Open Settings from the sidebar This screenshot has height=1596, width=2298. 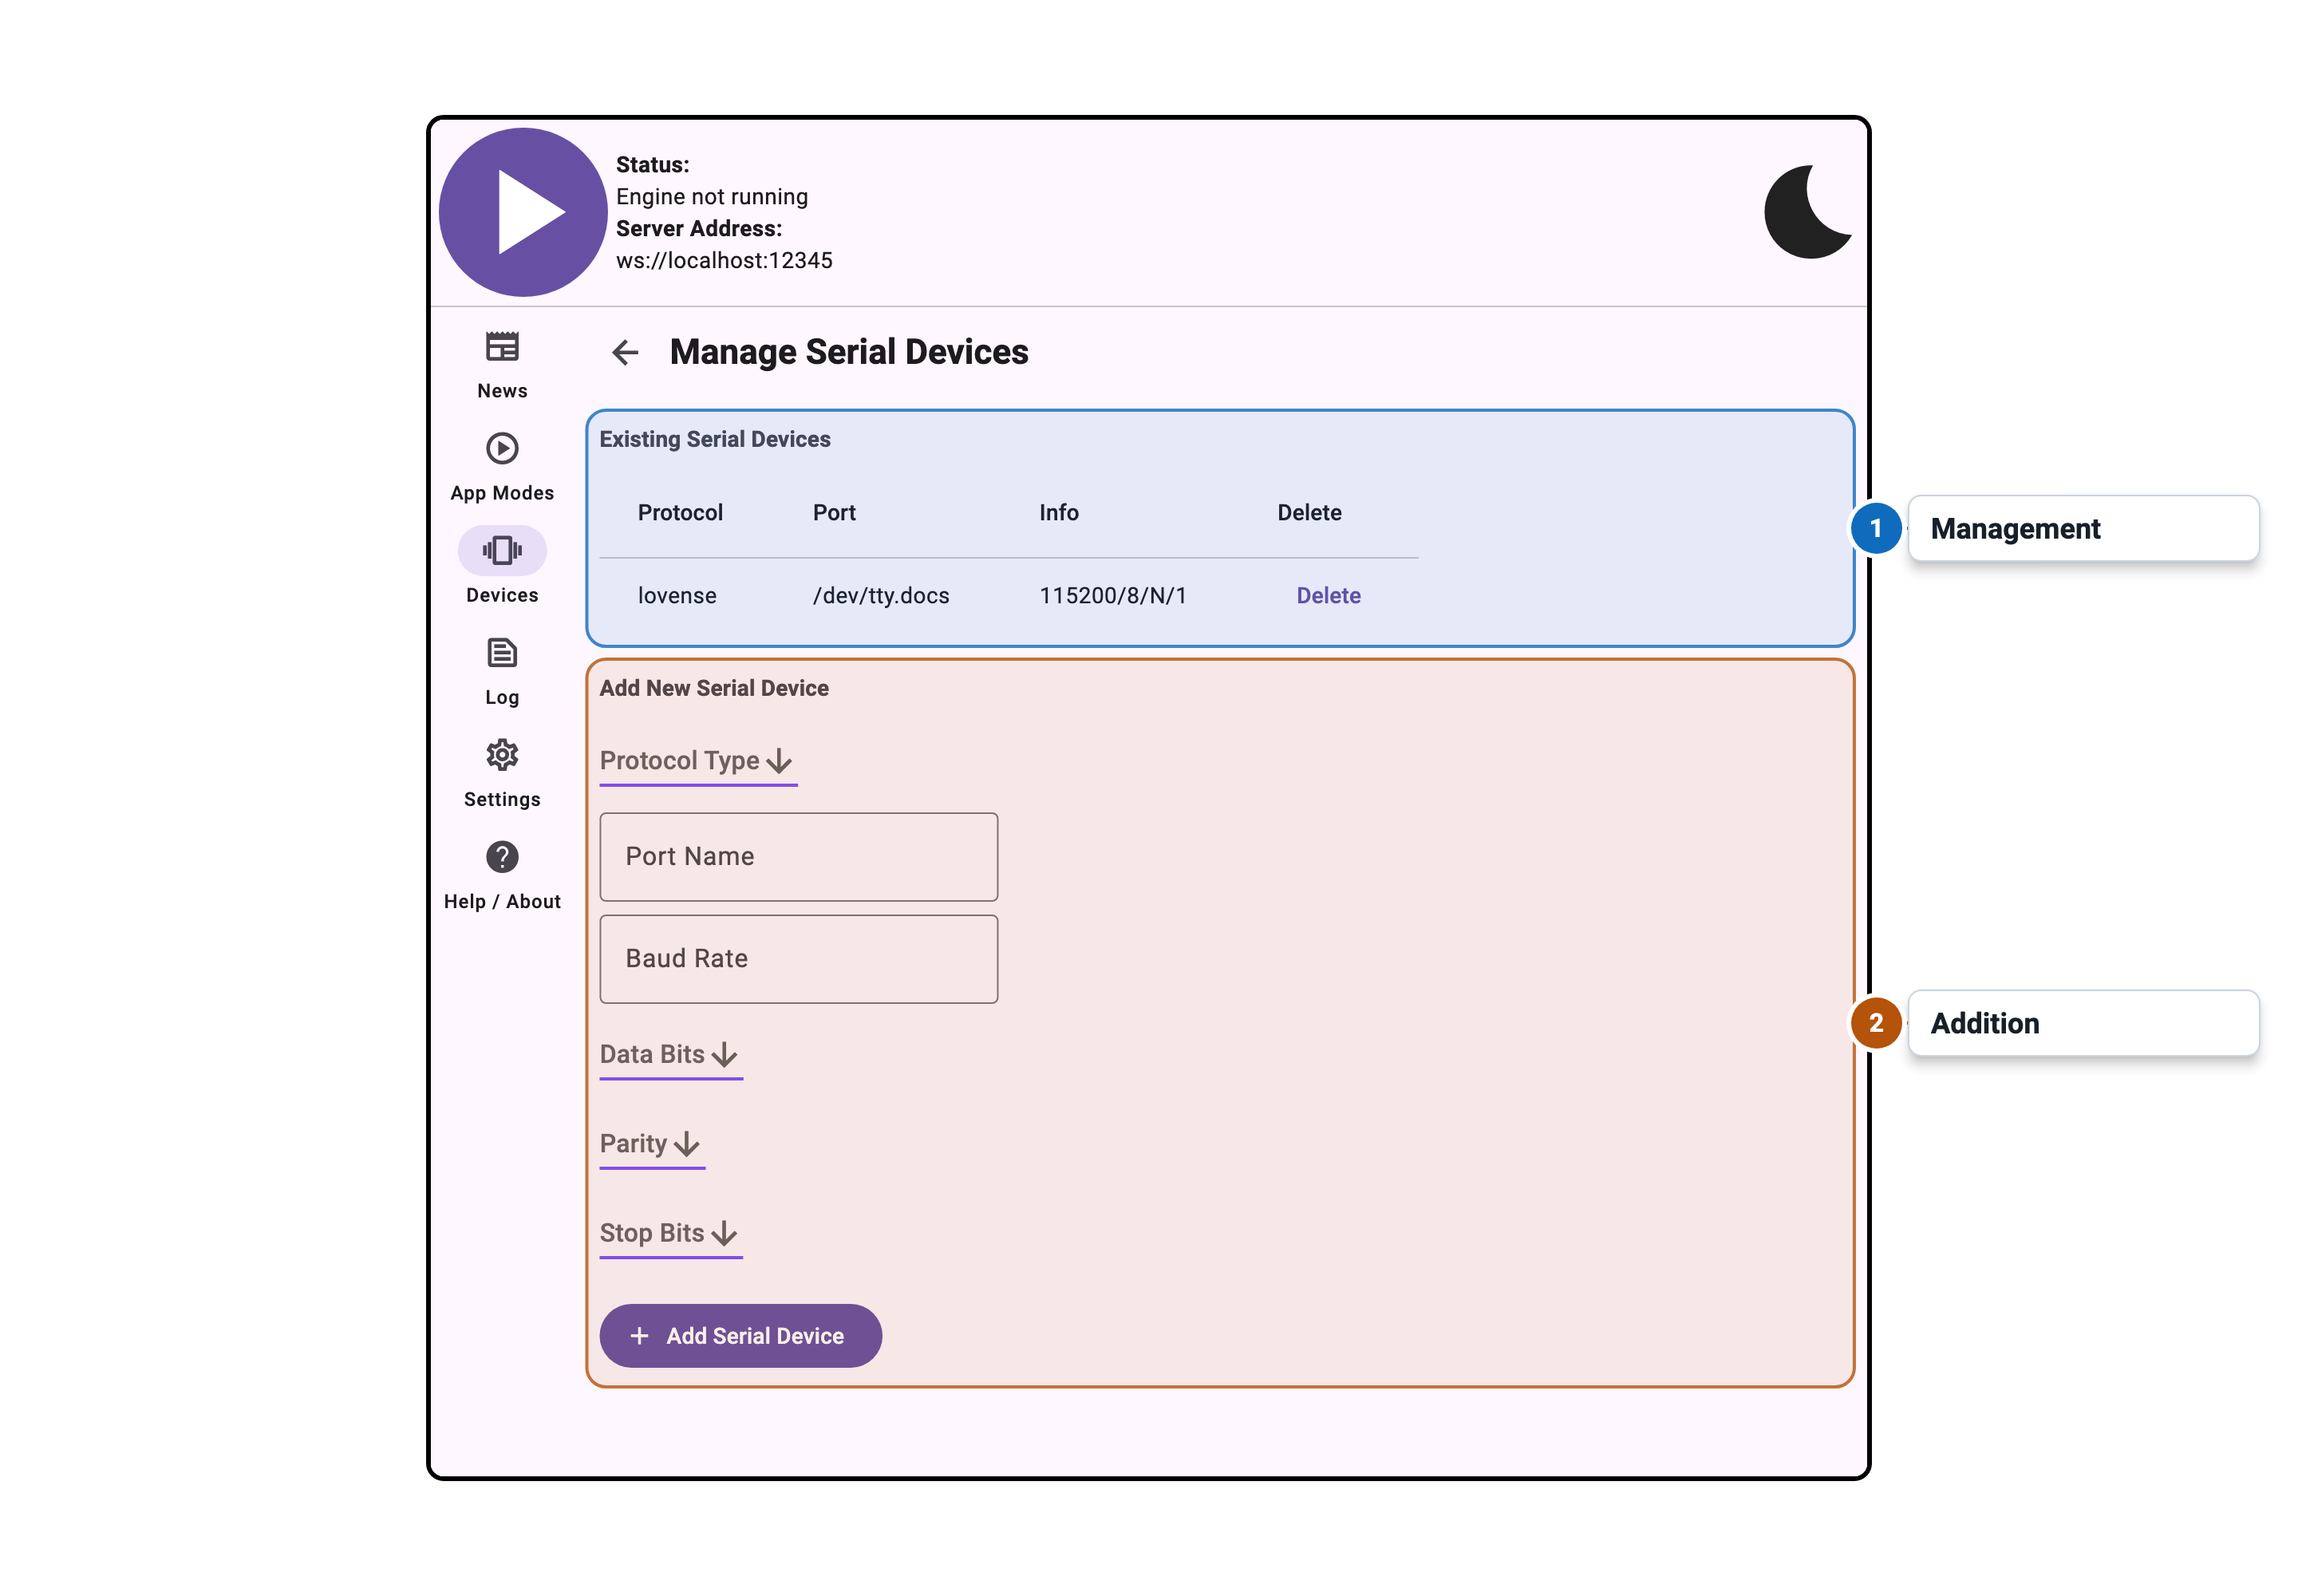tap(502, 774)
